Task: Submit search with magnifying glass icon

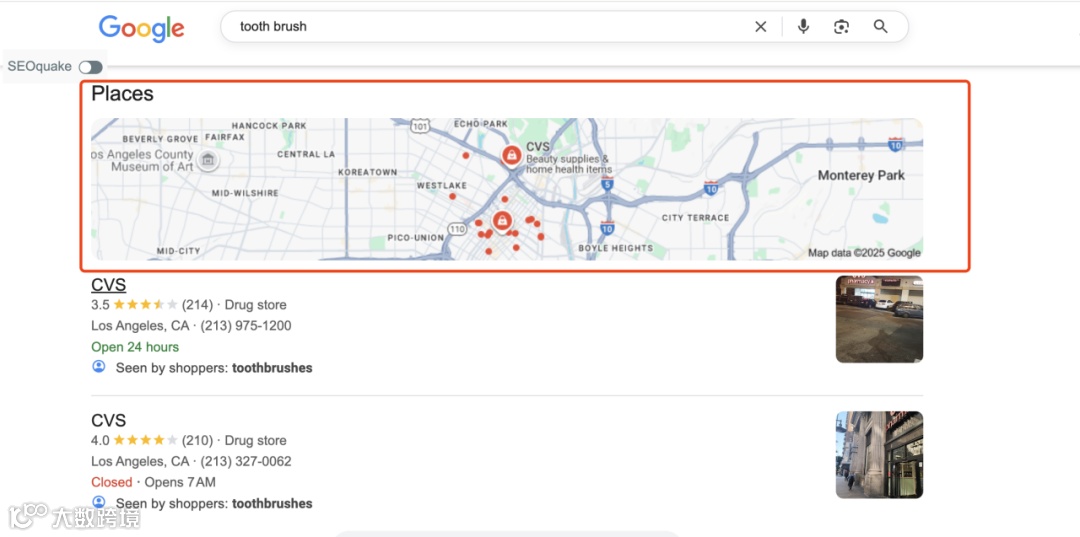Action: pos(880,27)
